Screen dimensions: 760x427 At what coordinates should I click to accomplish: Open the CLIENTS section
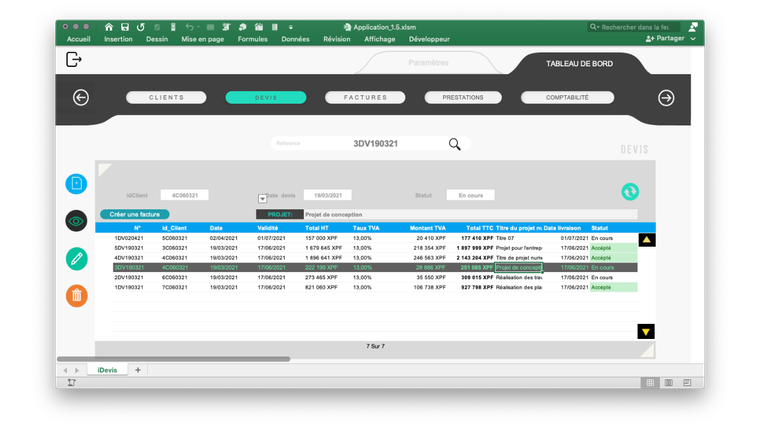166,97
